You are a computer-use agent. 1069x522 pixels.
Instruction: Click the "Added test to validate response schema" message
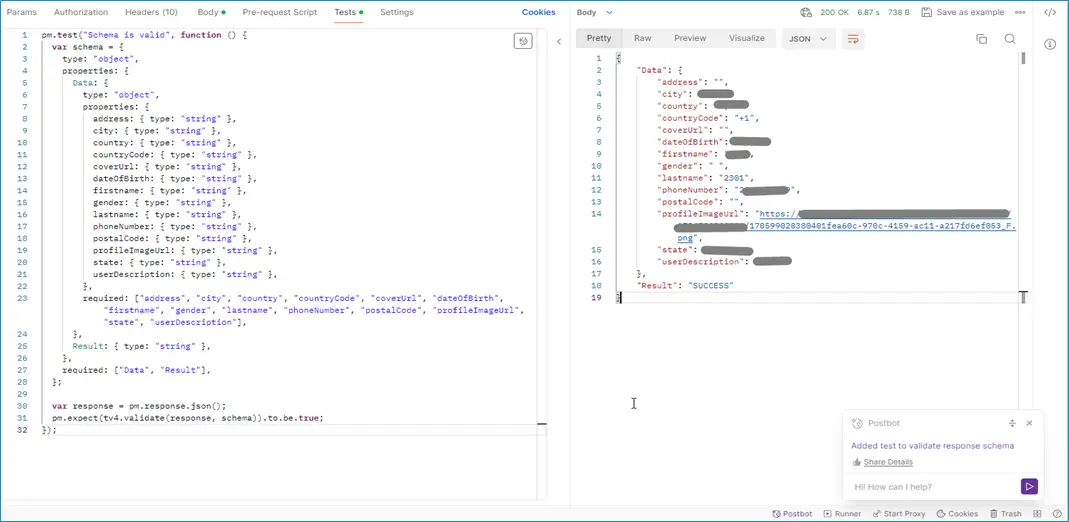(932, 446)
